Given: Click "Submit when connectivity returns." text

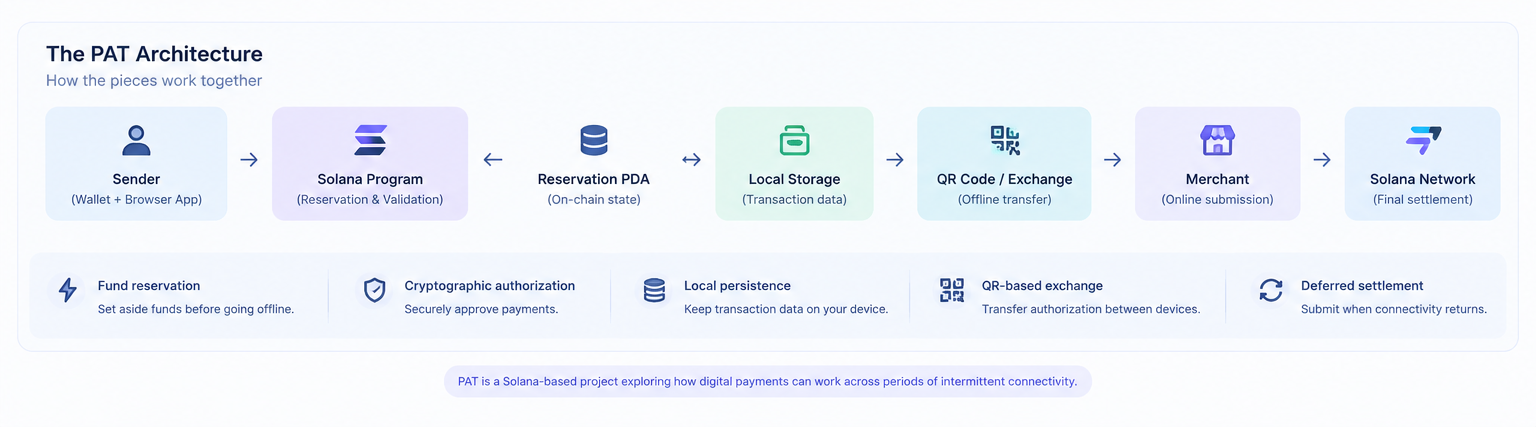Looking at the screenshot, I should (x=1394, y=309).
